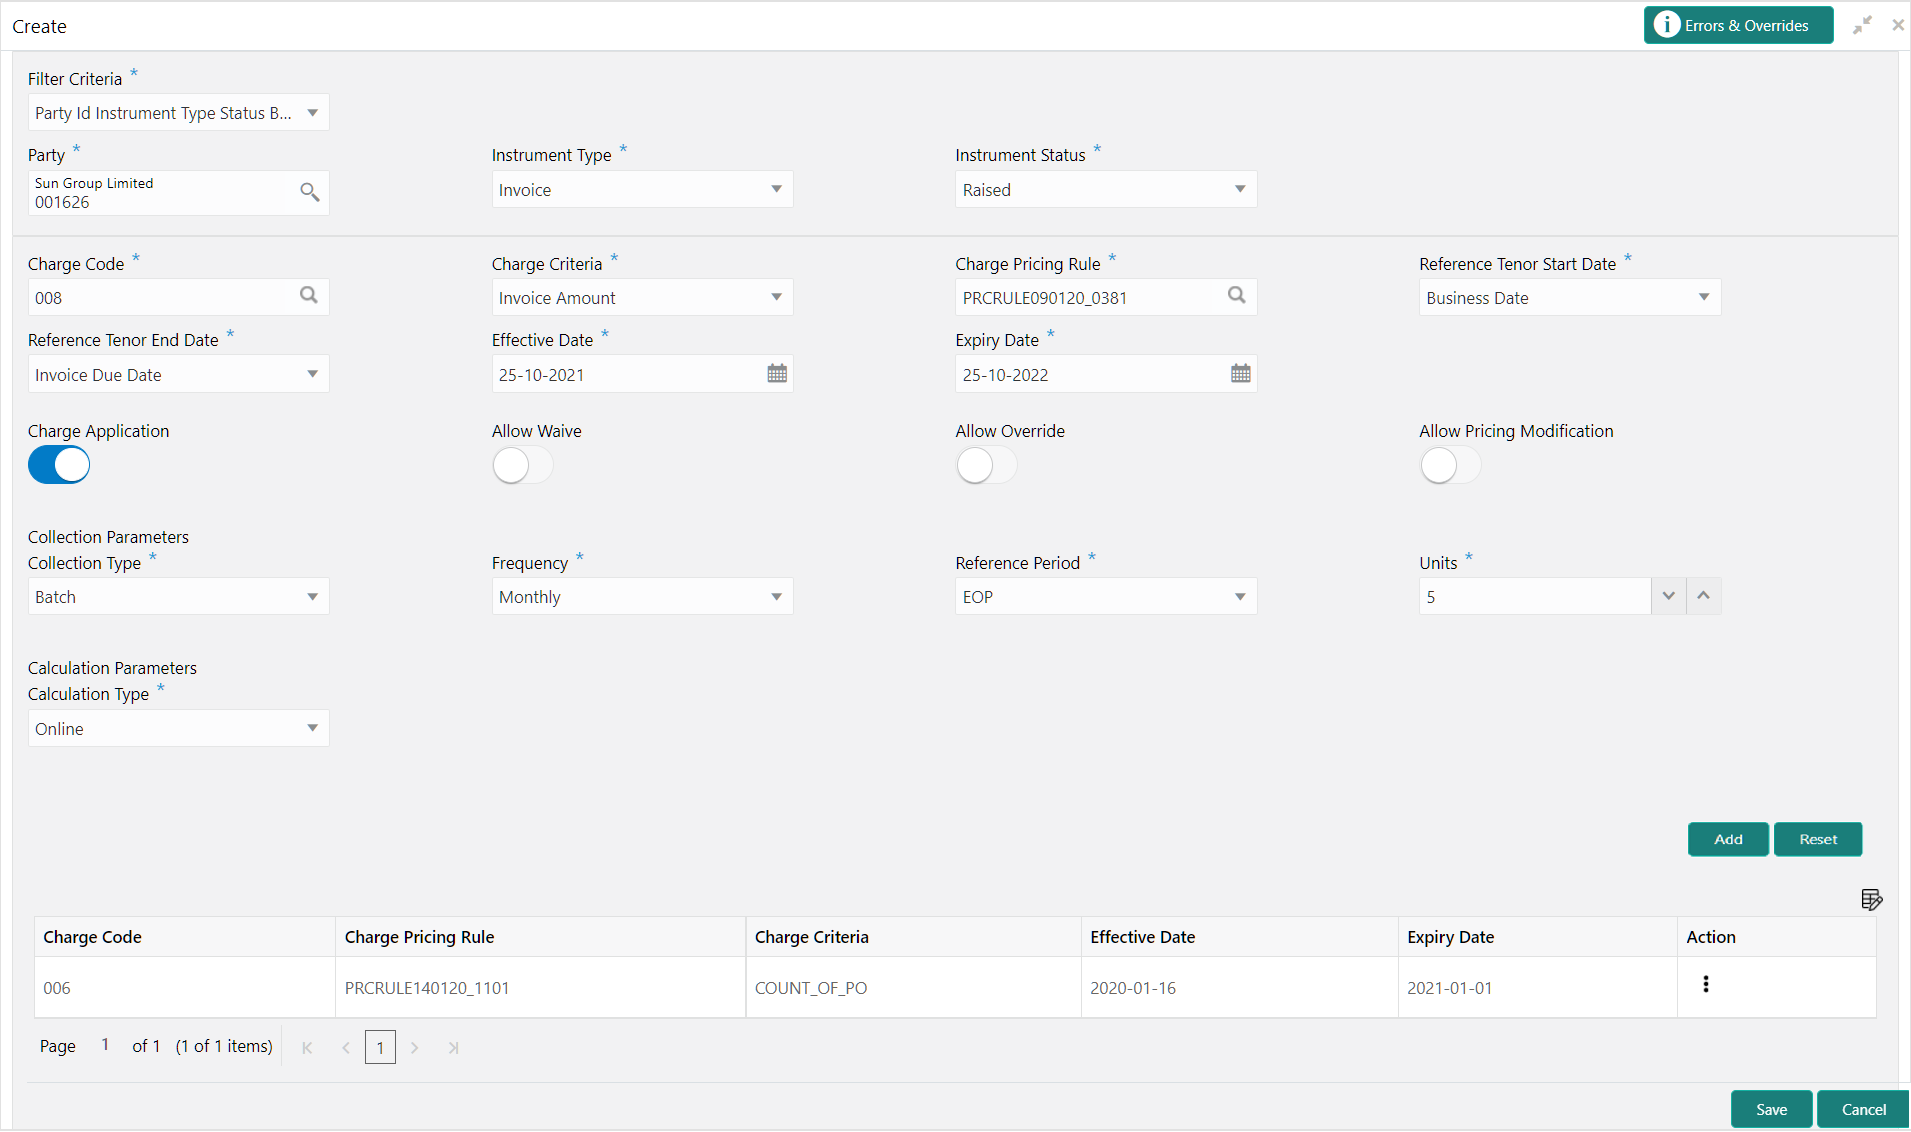Open the Calculation Type dropdown
The image size is (1911, 1132).
pos(178,729)
